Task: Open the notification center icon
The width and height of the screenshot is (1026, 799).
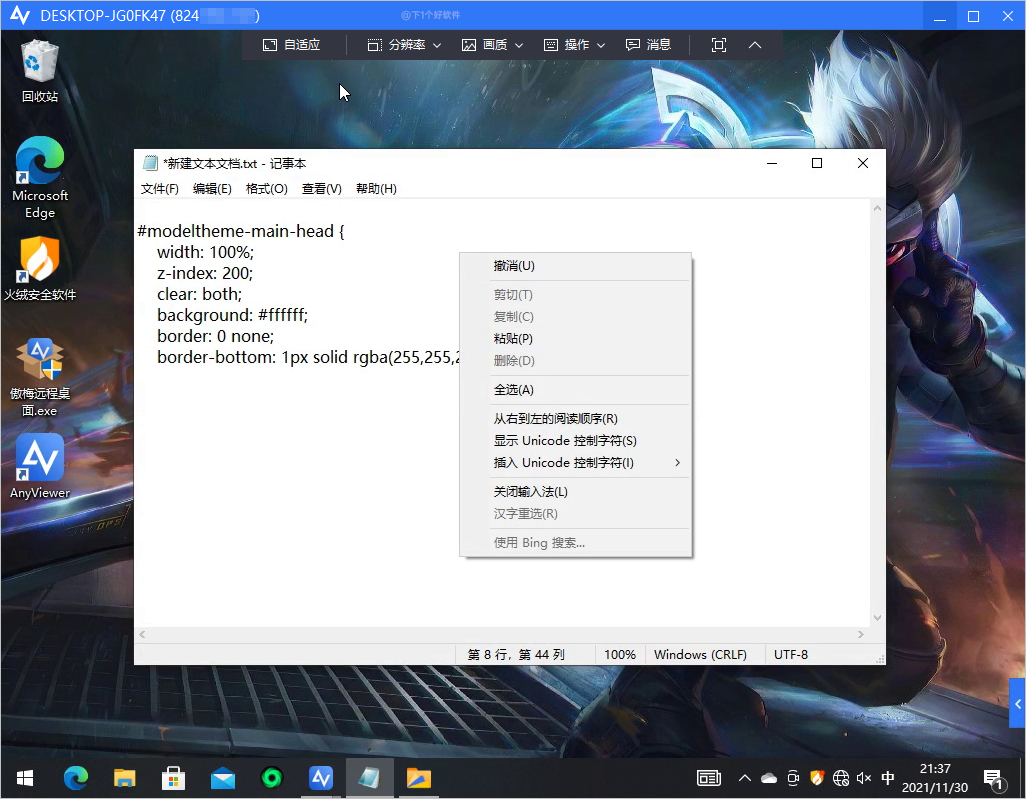Action: click(993, 778)
